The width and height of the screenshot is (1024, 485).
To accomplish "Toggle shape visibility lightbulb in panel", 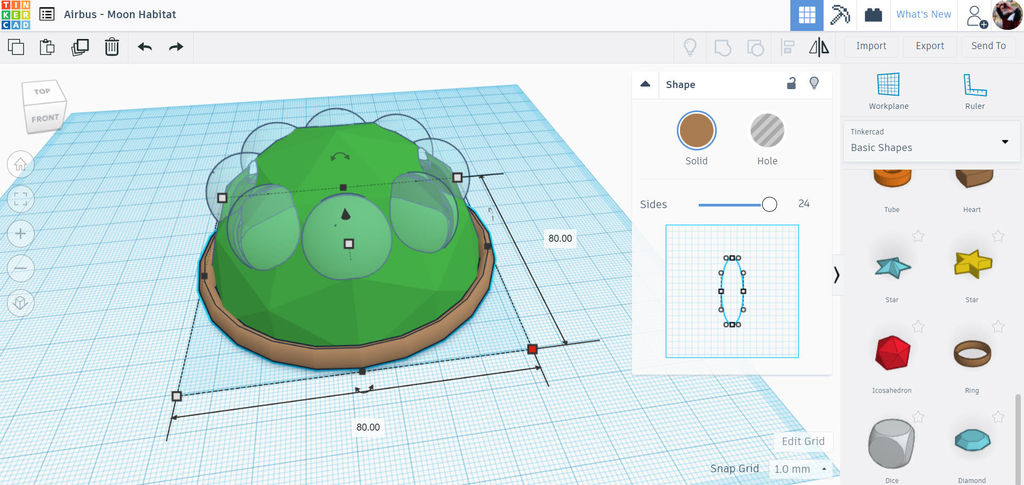I will pyautogui.click(x=814, y=84).
